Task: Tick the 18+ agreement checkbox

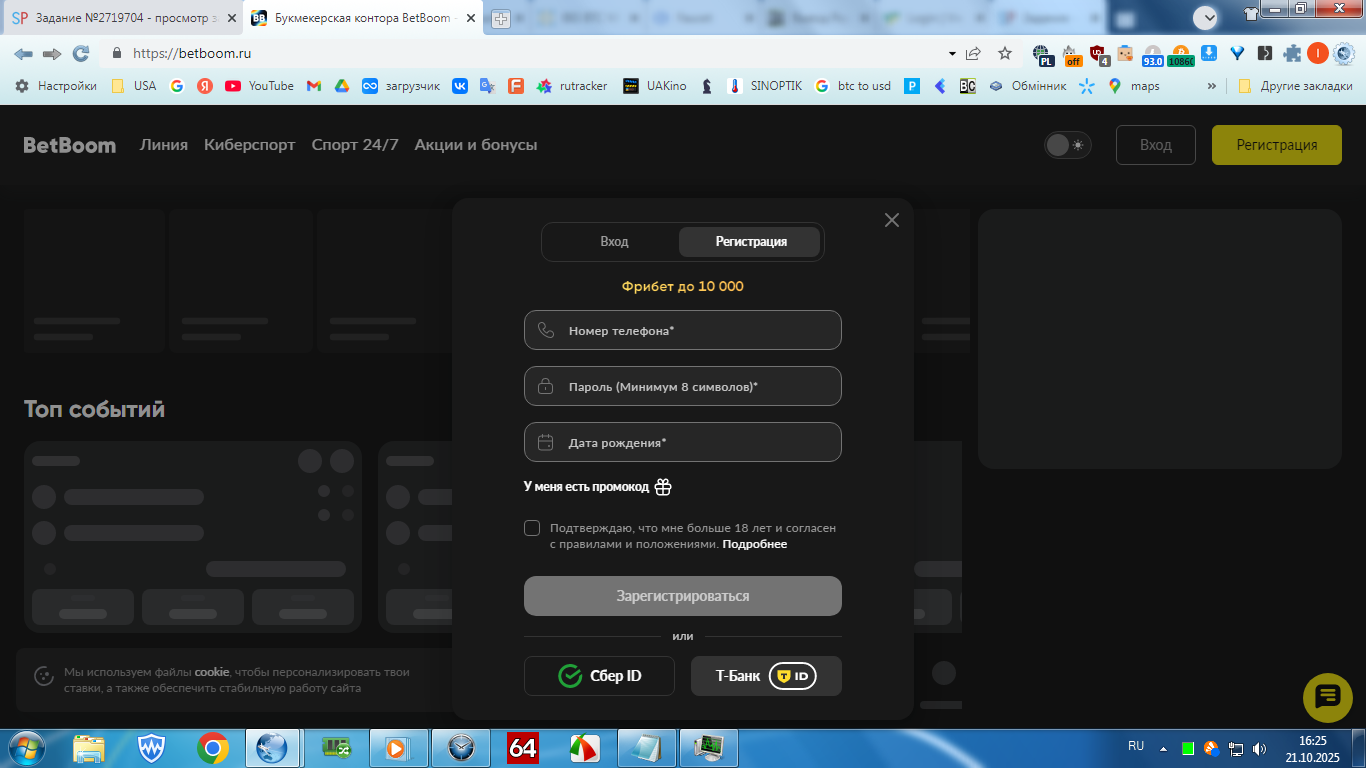Action: [x=532, y=528]
